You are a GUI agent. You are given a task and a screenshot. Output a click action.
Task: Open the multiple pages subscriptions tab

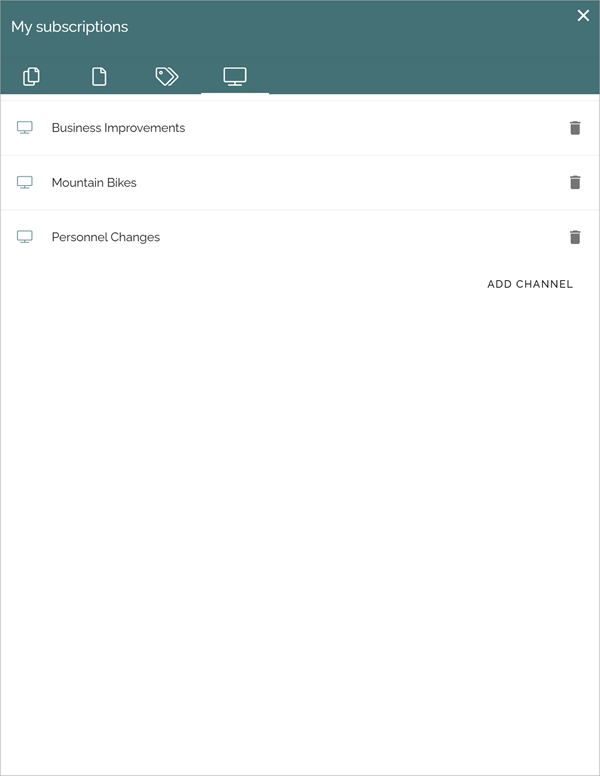(x=31, y=77)
